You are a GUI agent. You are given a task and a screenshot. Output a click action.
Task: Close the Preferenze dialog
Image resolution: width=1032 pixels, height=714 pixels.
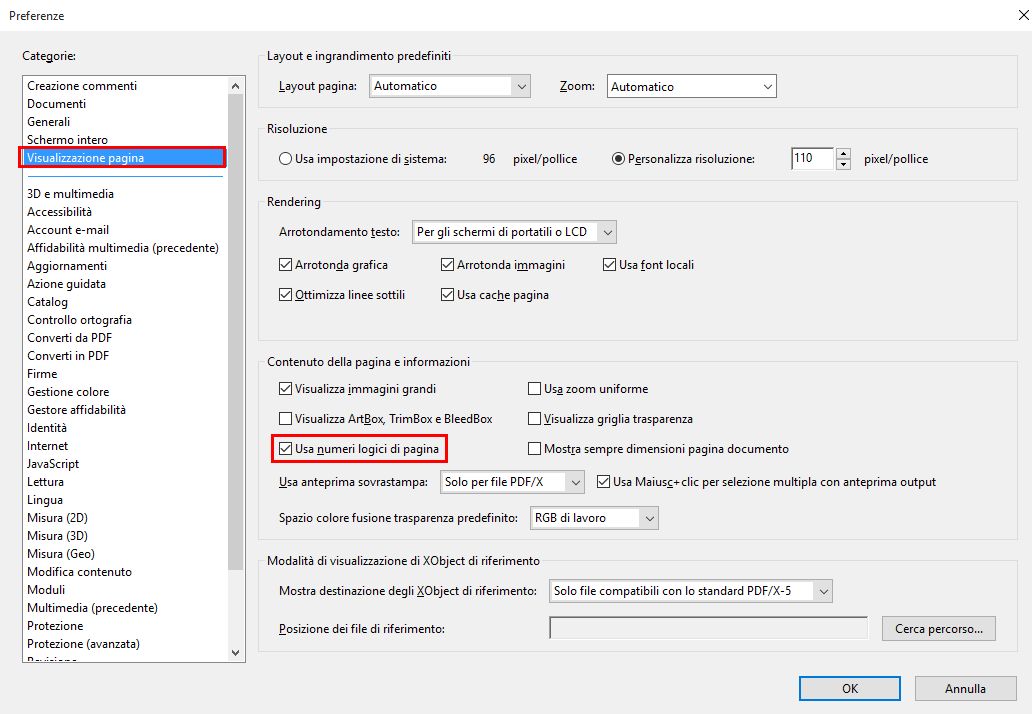pyautogui.click(x=1024, y=15)
